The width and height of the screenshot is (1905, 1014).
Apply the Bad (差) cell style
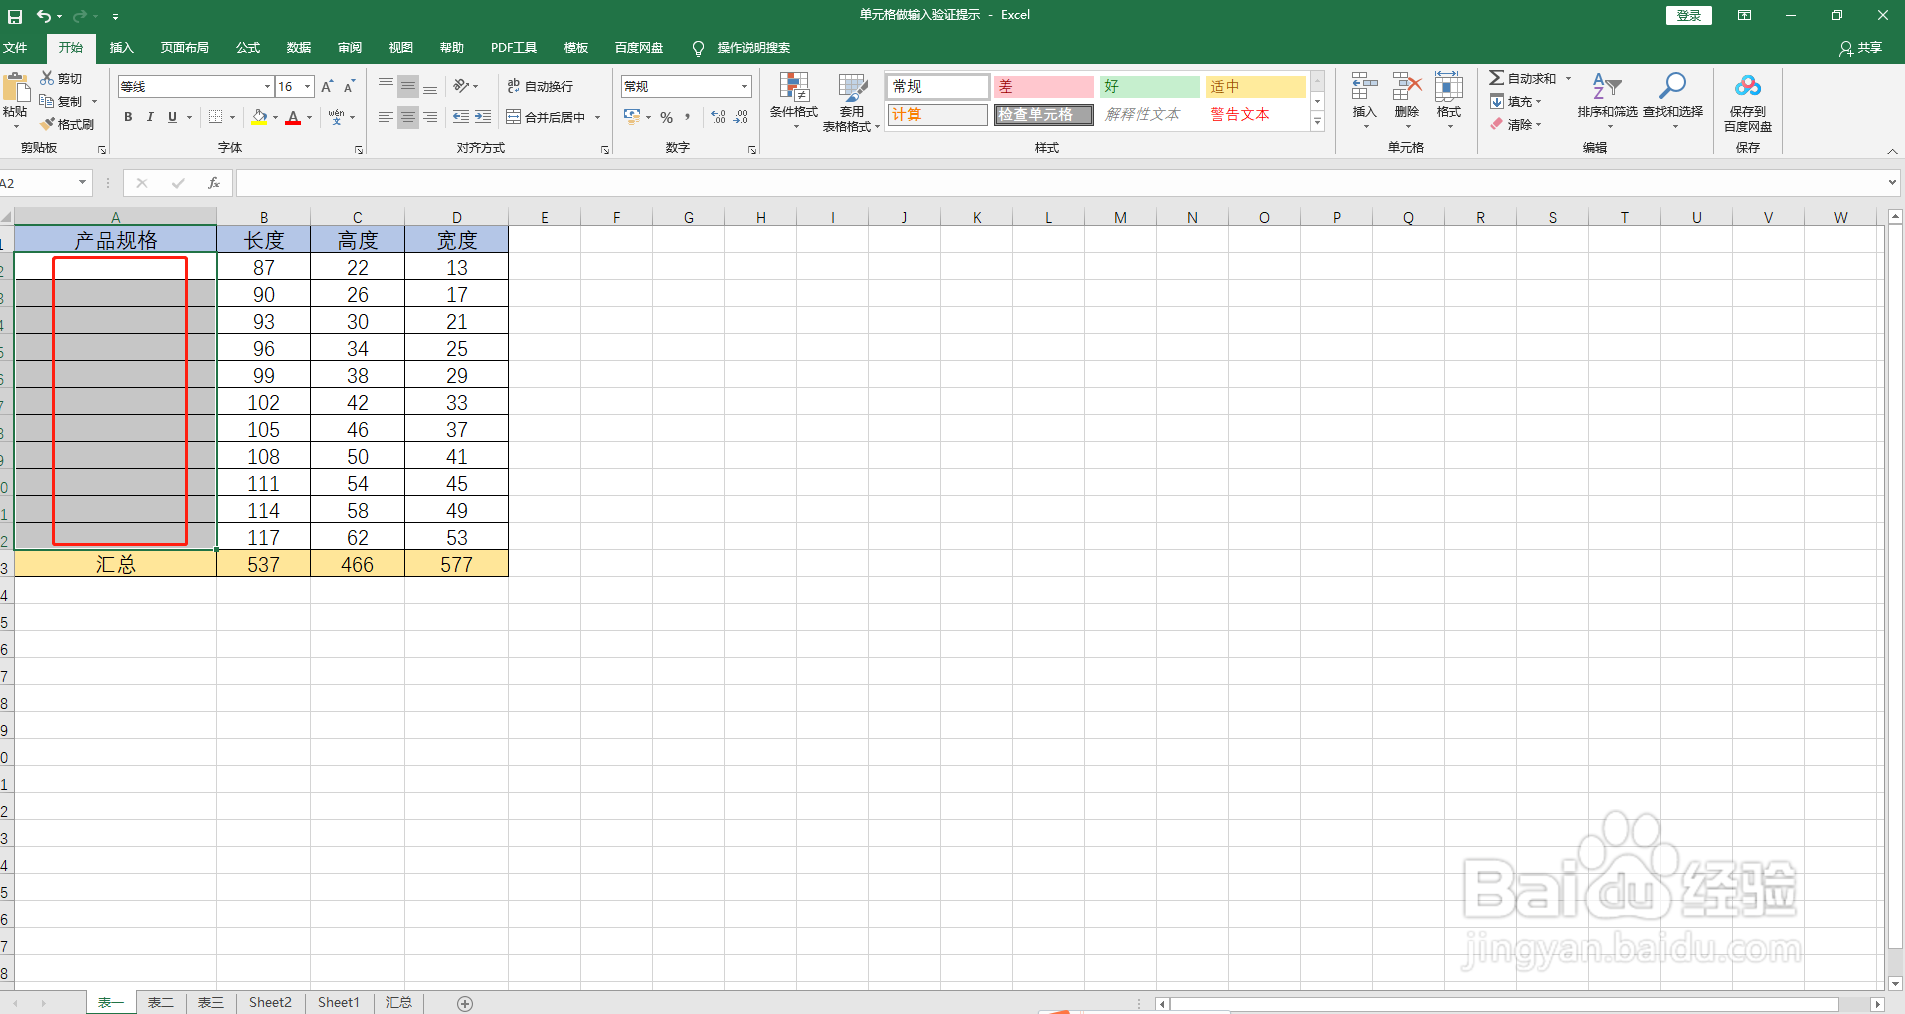coord(1043,87)
